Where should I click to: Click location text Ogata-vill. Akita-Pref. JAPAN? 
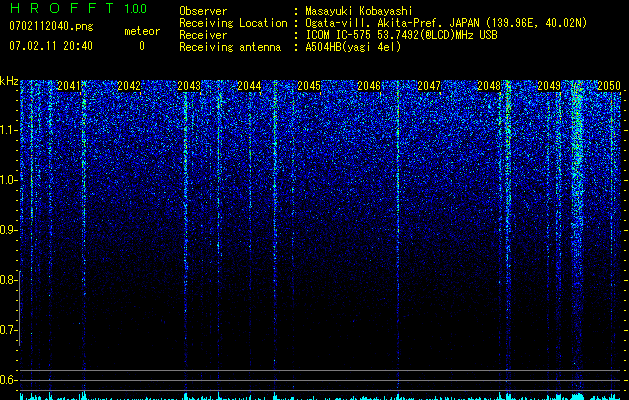pos(394,23)
